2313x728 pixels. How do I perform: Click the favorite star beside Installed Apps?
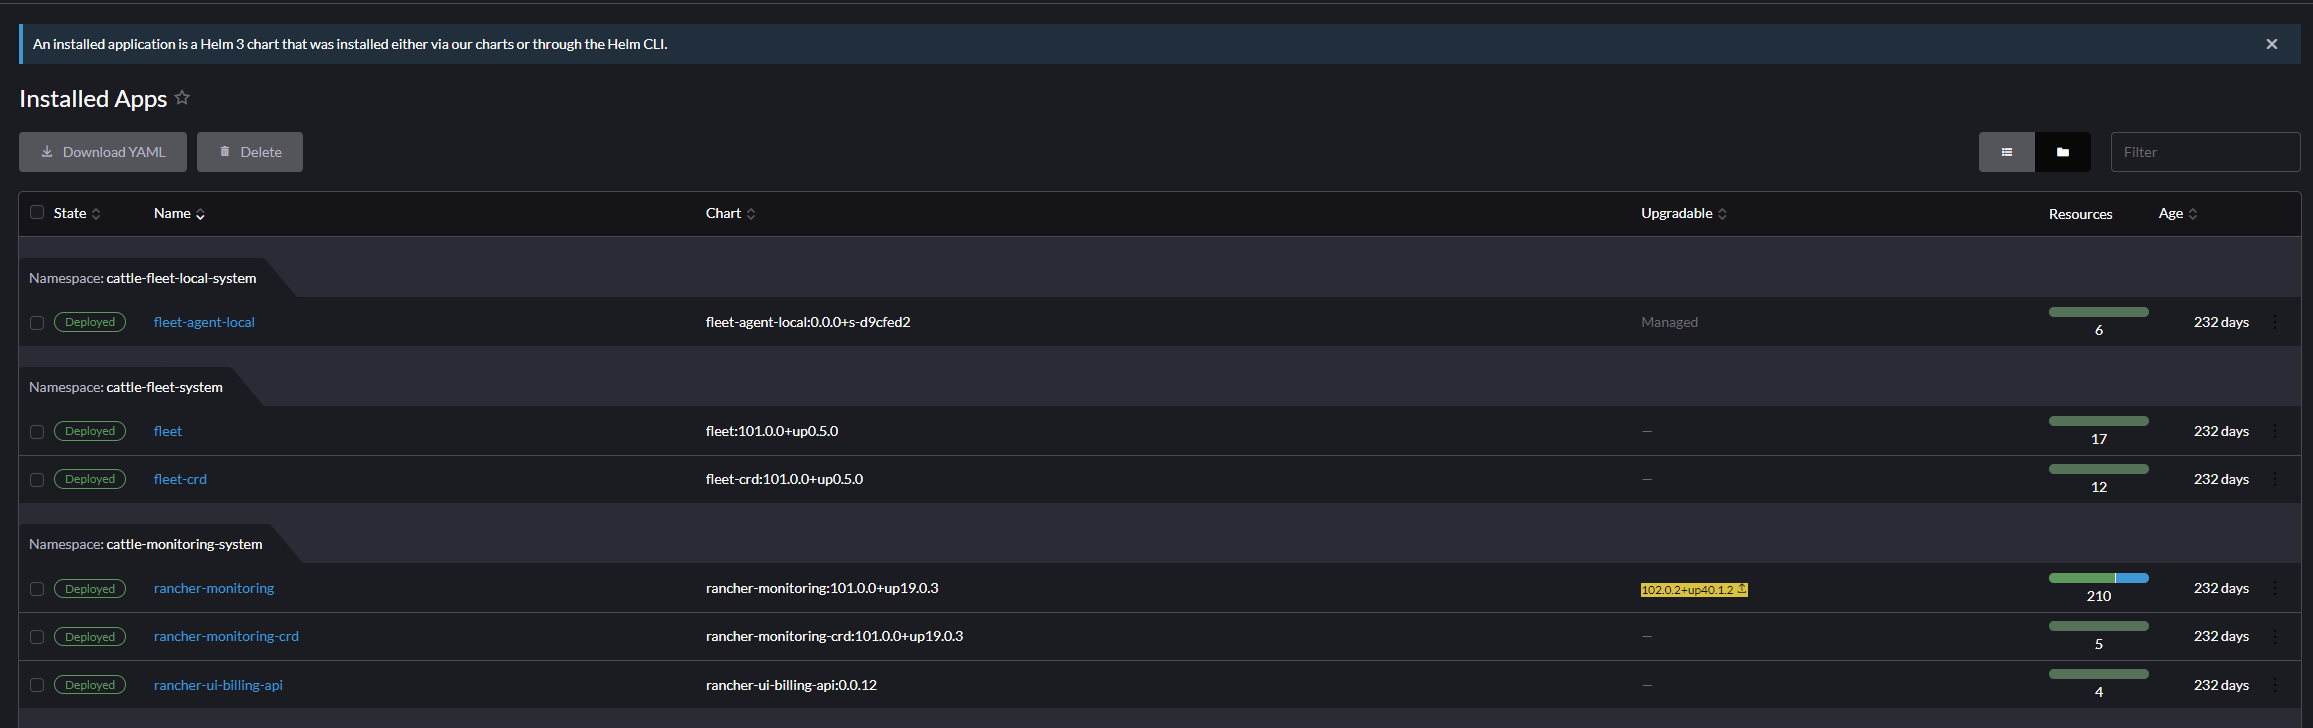tap(182, 98)
